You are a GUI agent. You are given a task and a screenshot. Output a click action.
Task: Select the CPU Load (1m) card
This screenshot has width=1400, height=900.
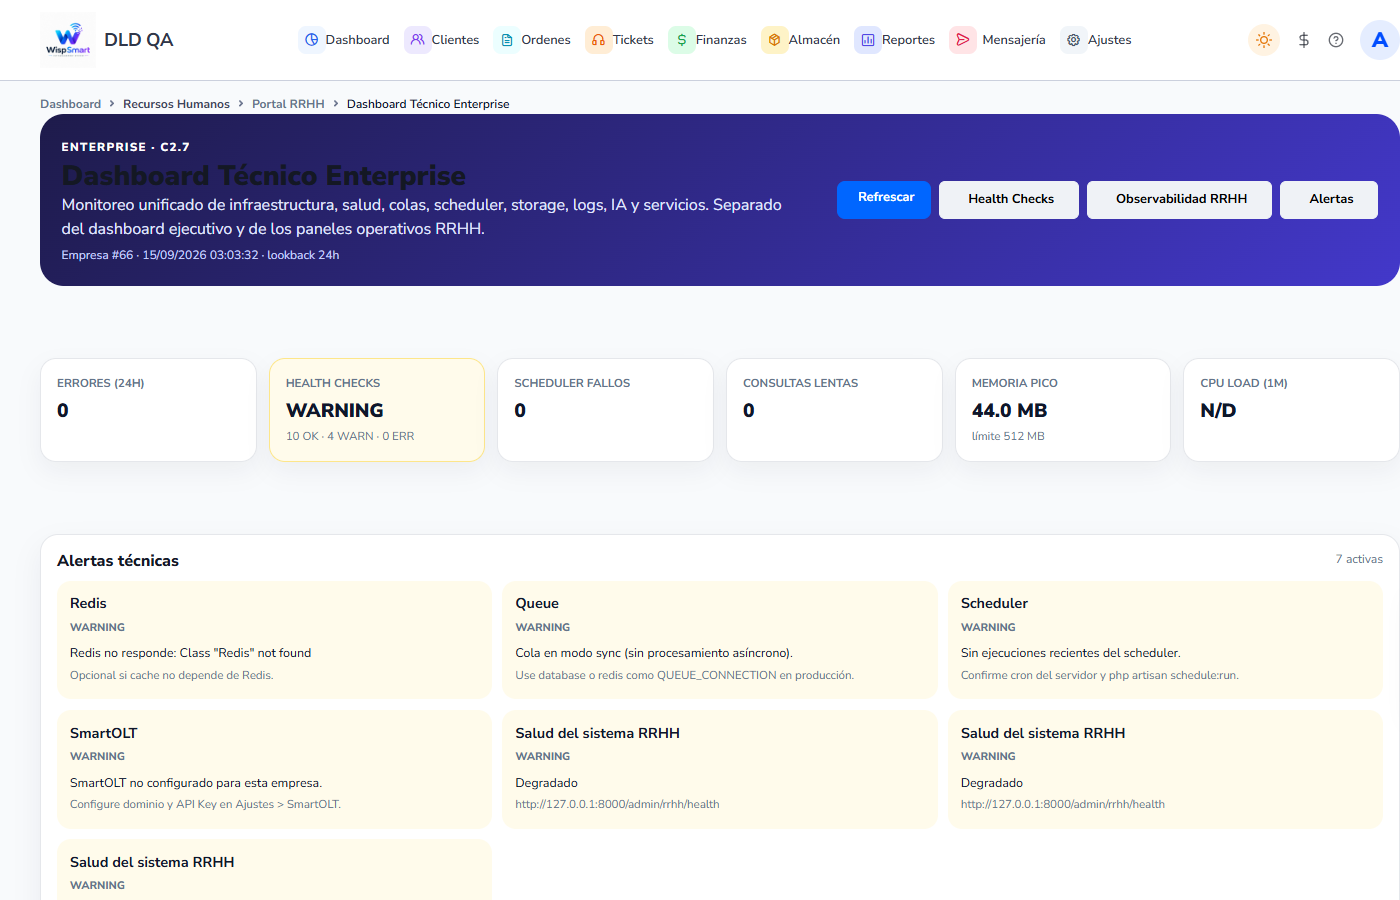(x=1291, y=410)
